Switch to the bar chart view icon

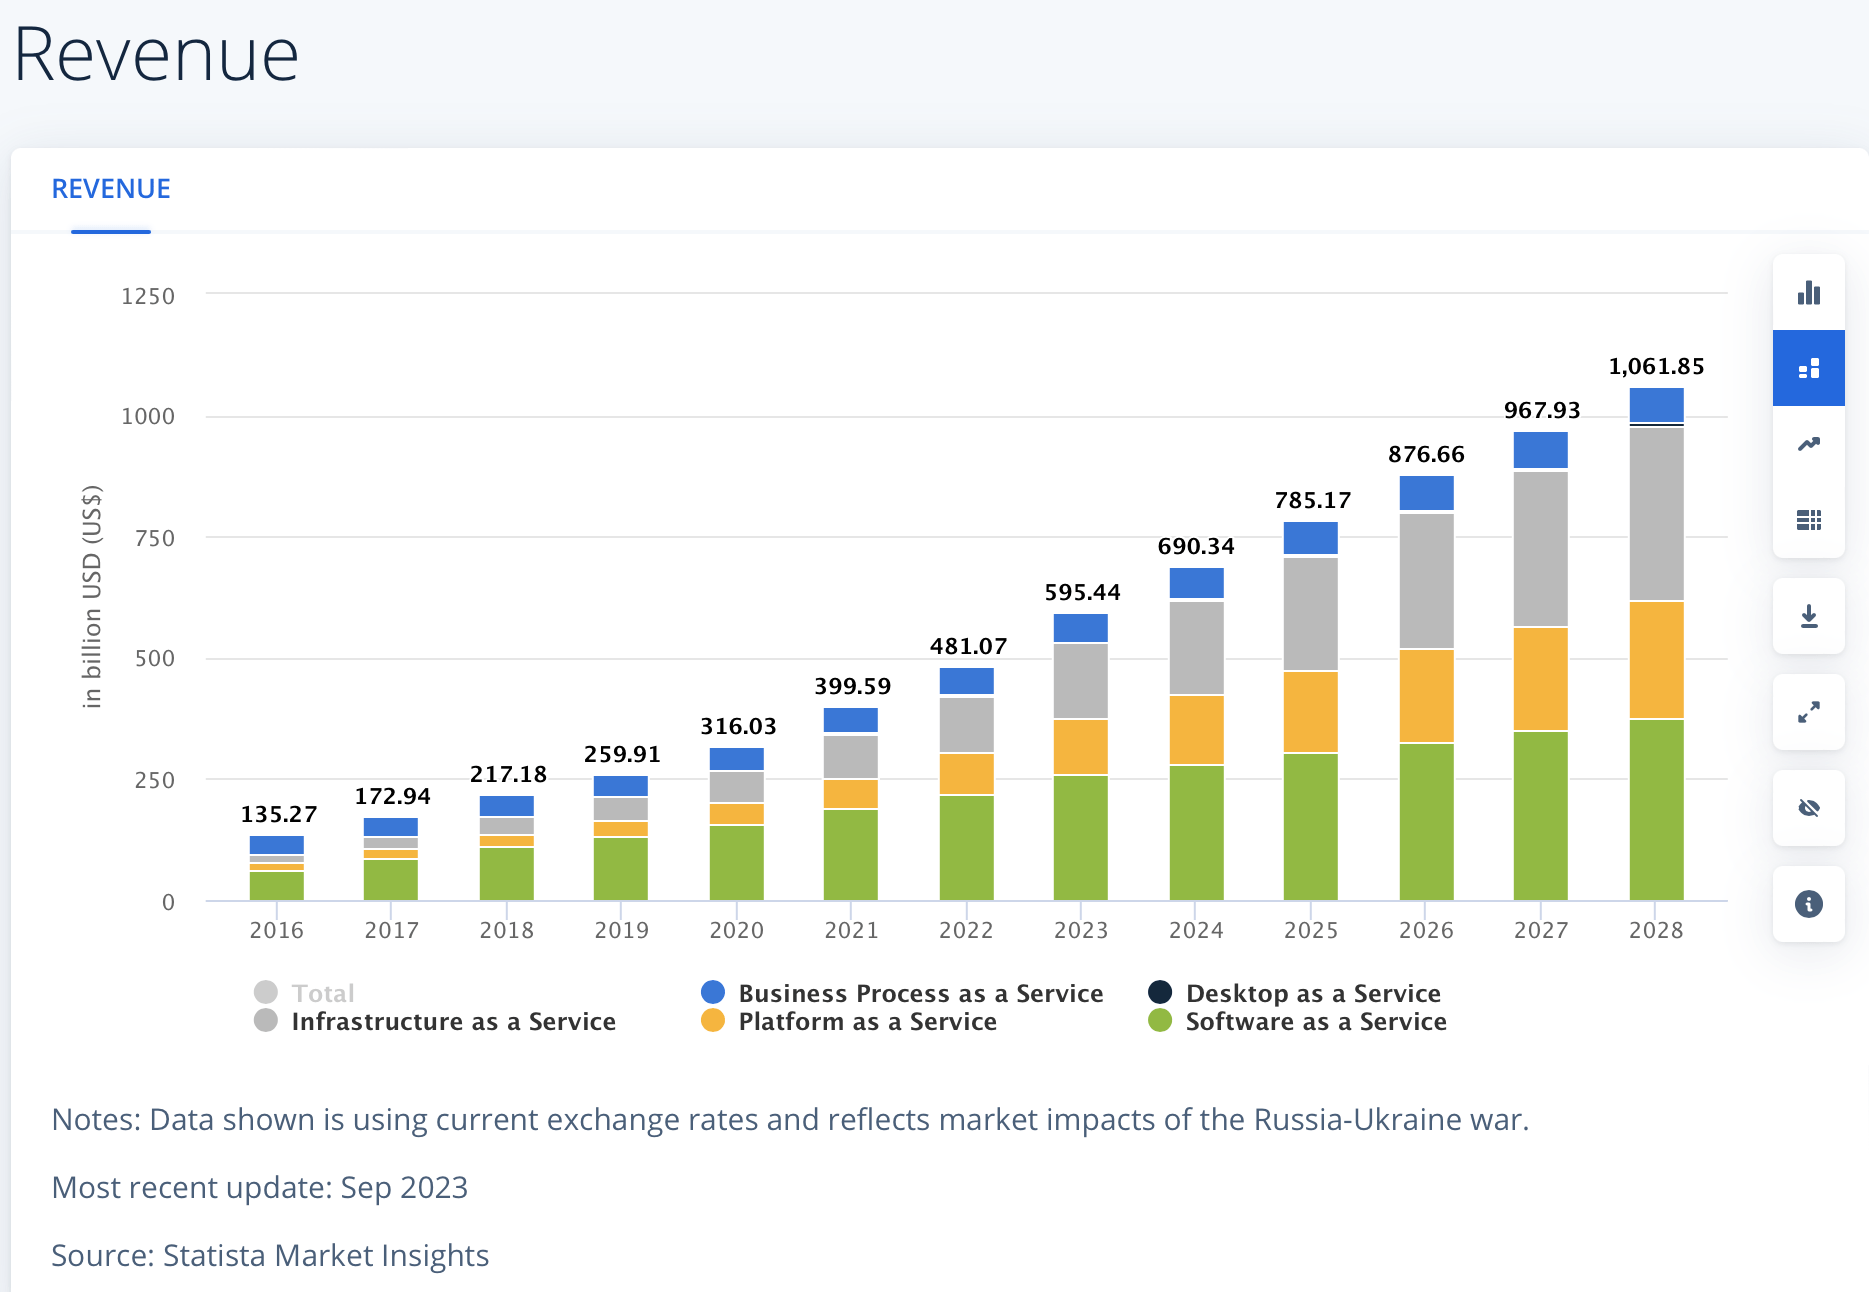(1808, 293)
